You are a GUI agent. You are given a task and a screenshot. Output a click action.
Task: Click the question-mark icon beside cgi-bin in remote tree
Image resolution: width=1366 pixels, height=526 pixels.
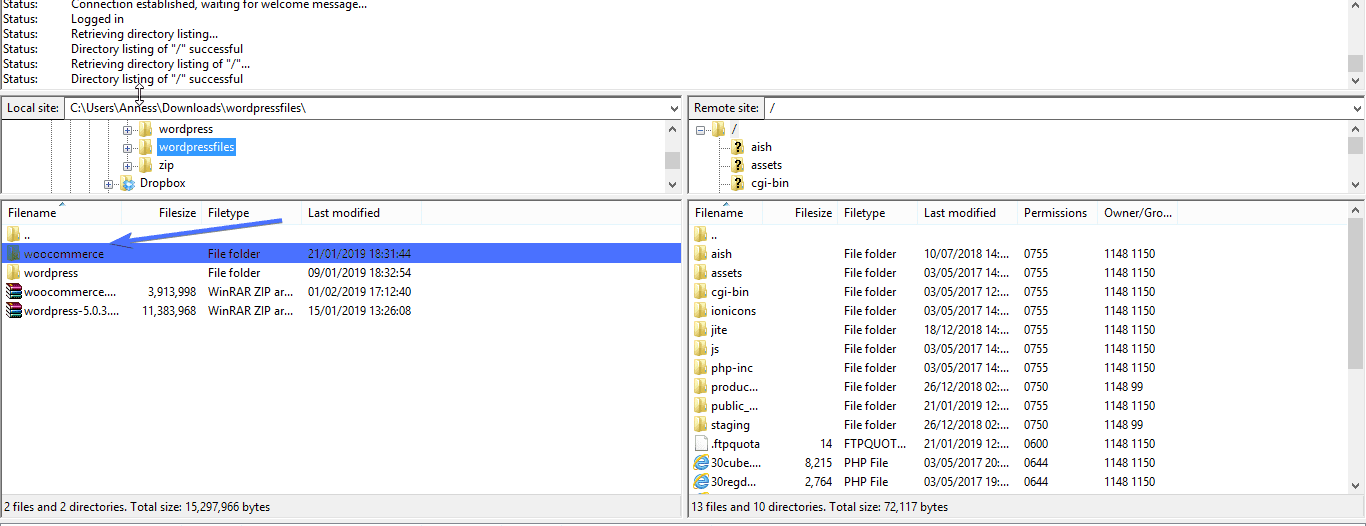[x=738, y=183]
